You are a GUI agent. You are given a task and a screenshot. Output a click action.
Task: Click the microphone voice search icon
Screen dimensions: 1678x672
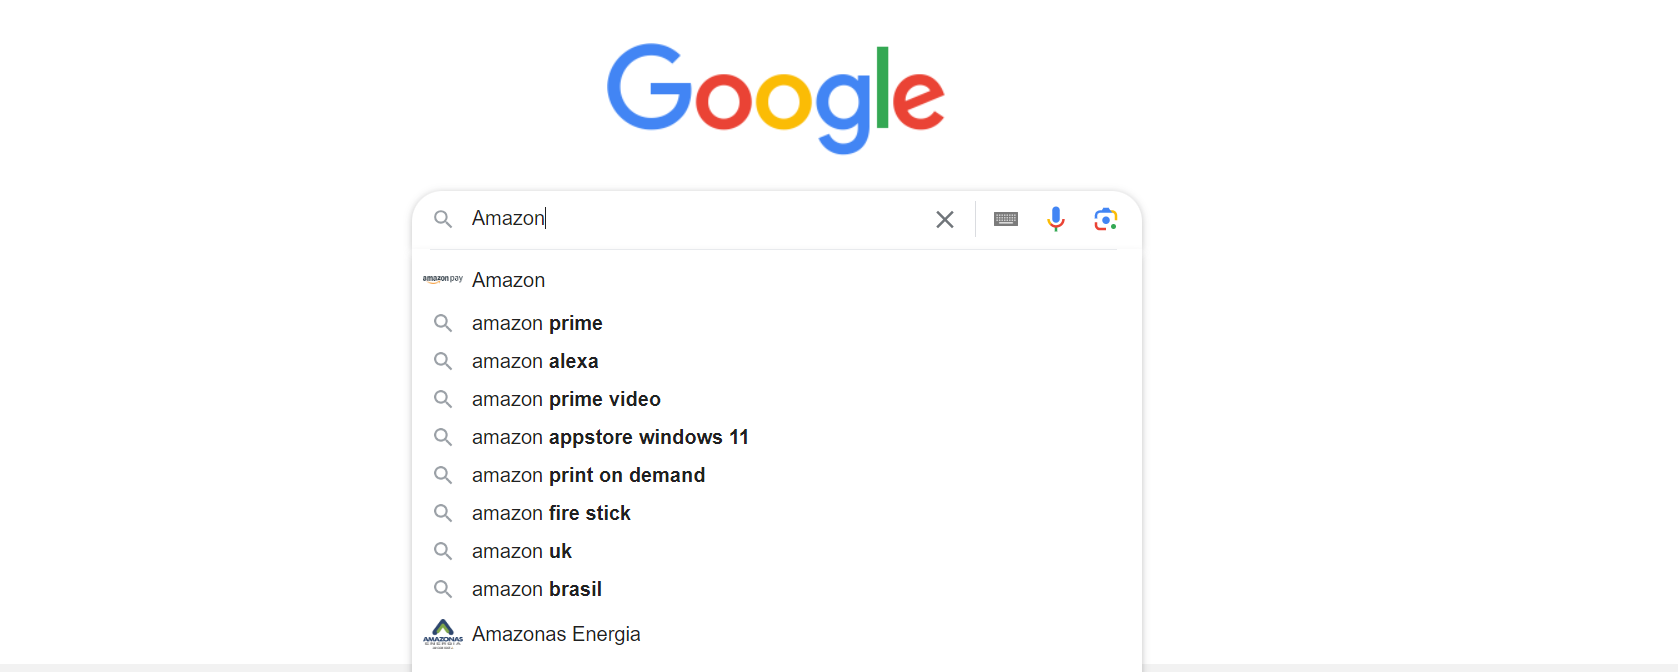[x=1056, y=219]
